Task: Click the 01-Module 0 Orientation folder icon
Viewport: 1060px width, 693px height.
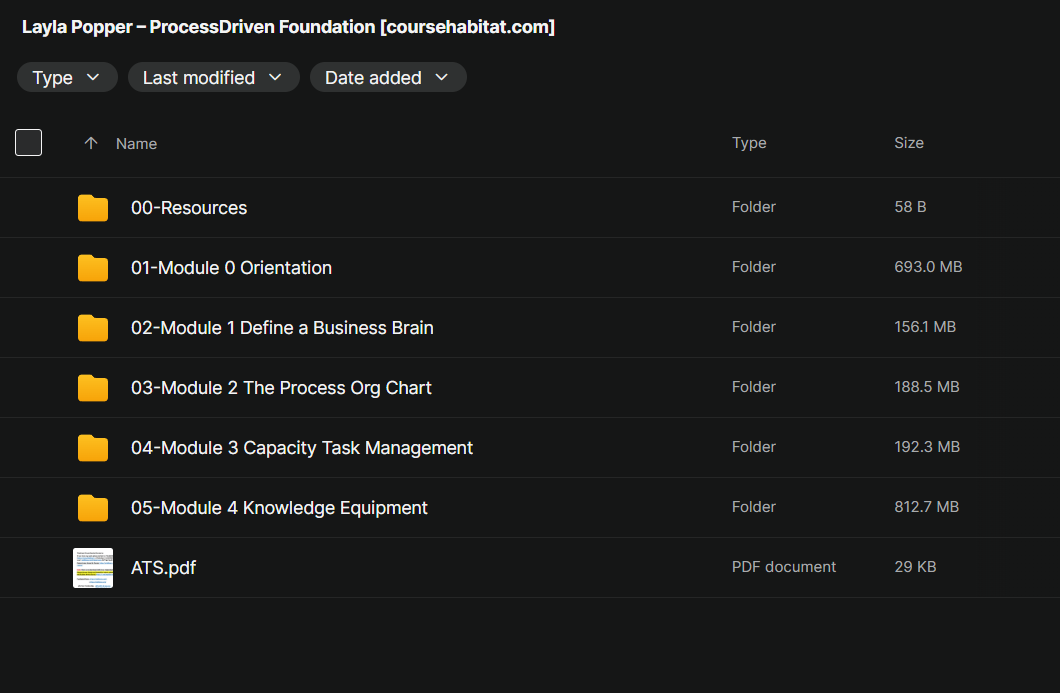Action: click(x=93, y=268)
